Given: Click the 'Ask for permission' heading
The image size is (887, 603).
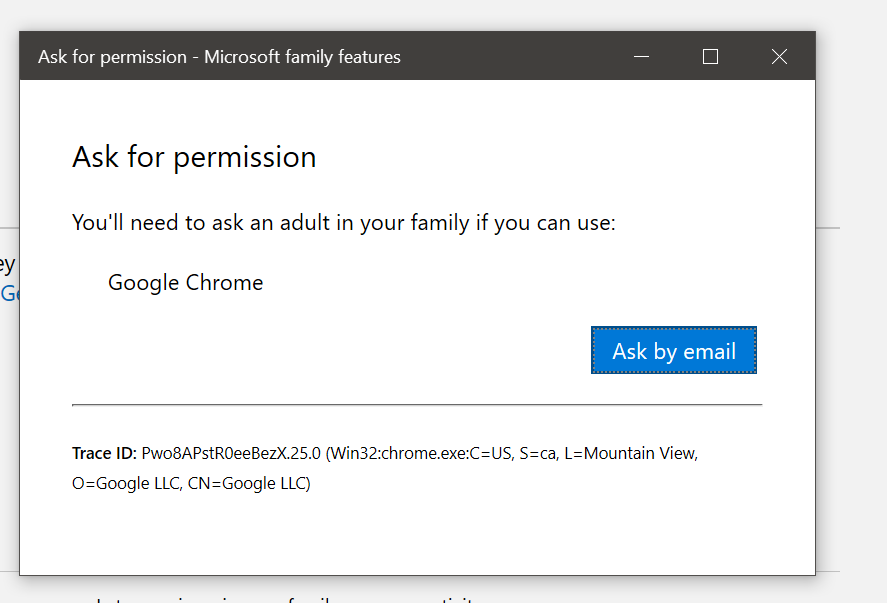Looking at the screenshot, I should point(194,157).
